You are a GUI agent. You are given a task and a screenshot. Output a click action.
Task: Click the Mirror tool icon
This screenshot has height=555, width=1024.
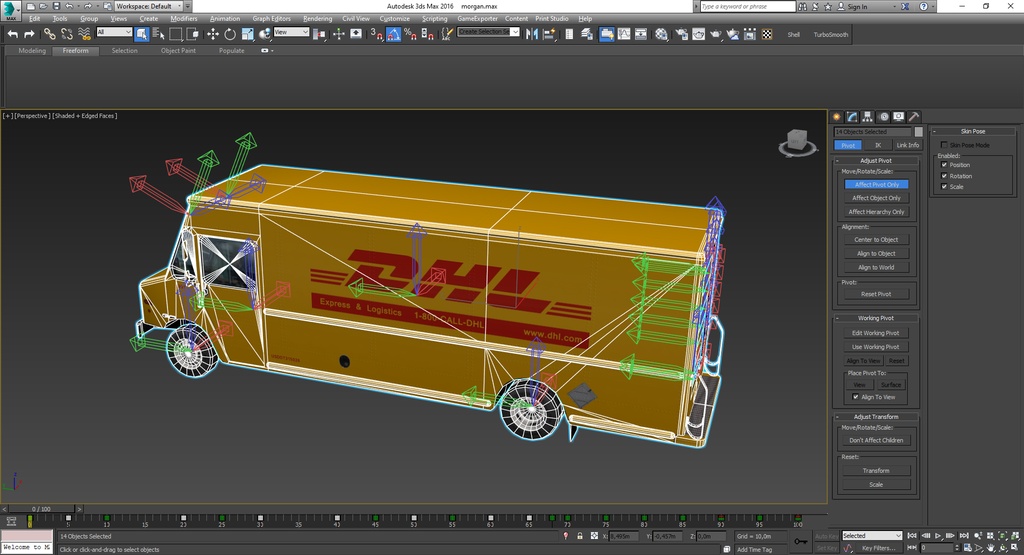pos(531,34)
